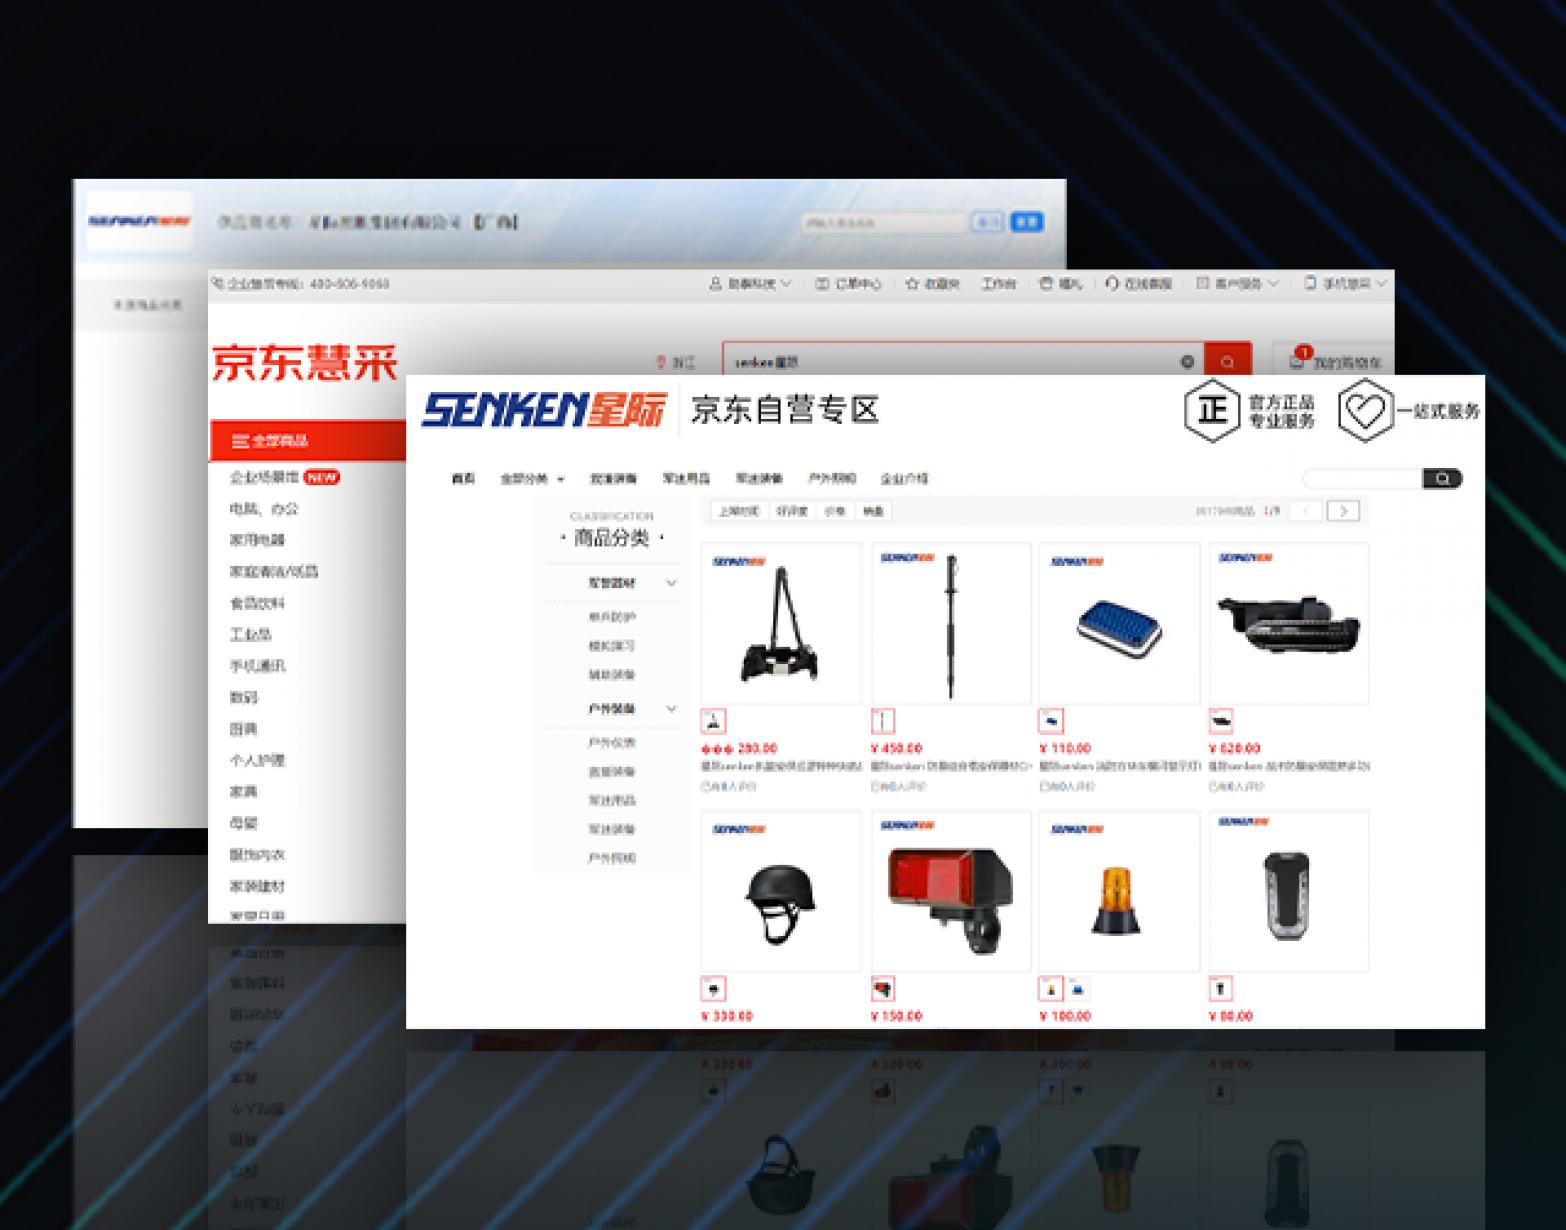This screenshot has width=1566, height=1230.
Task: Click the 家用电器 category link
Action: pyautogui.click(x=257, y=540)
